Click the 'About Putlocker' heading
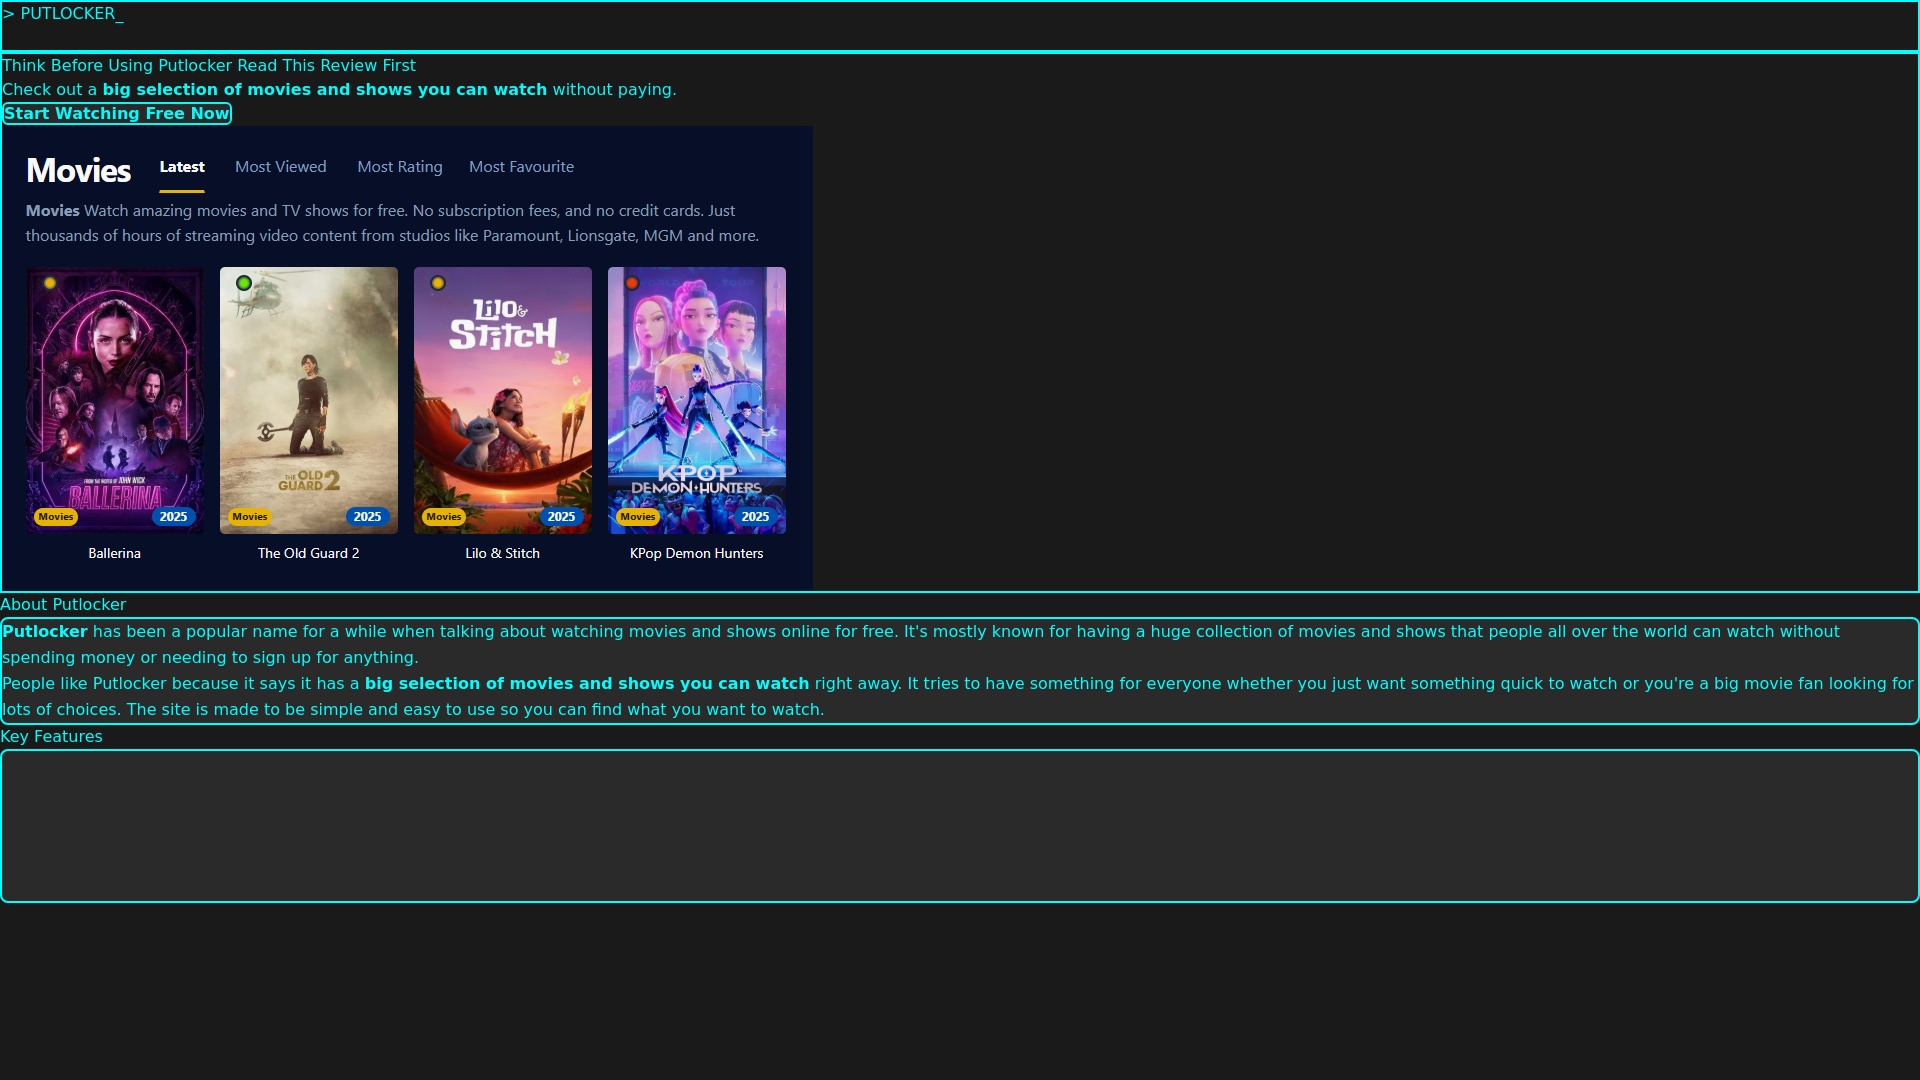 point(63,605)
